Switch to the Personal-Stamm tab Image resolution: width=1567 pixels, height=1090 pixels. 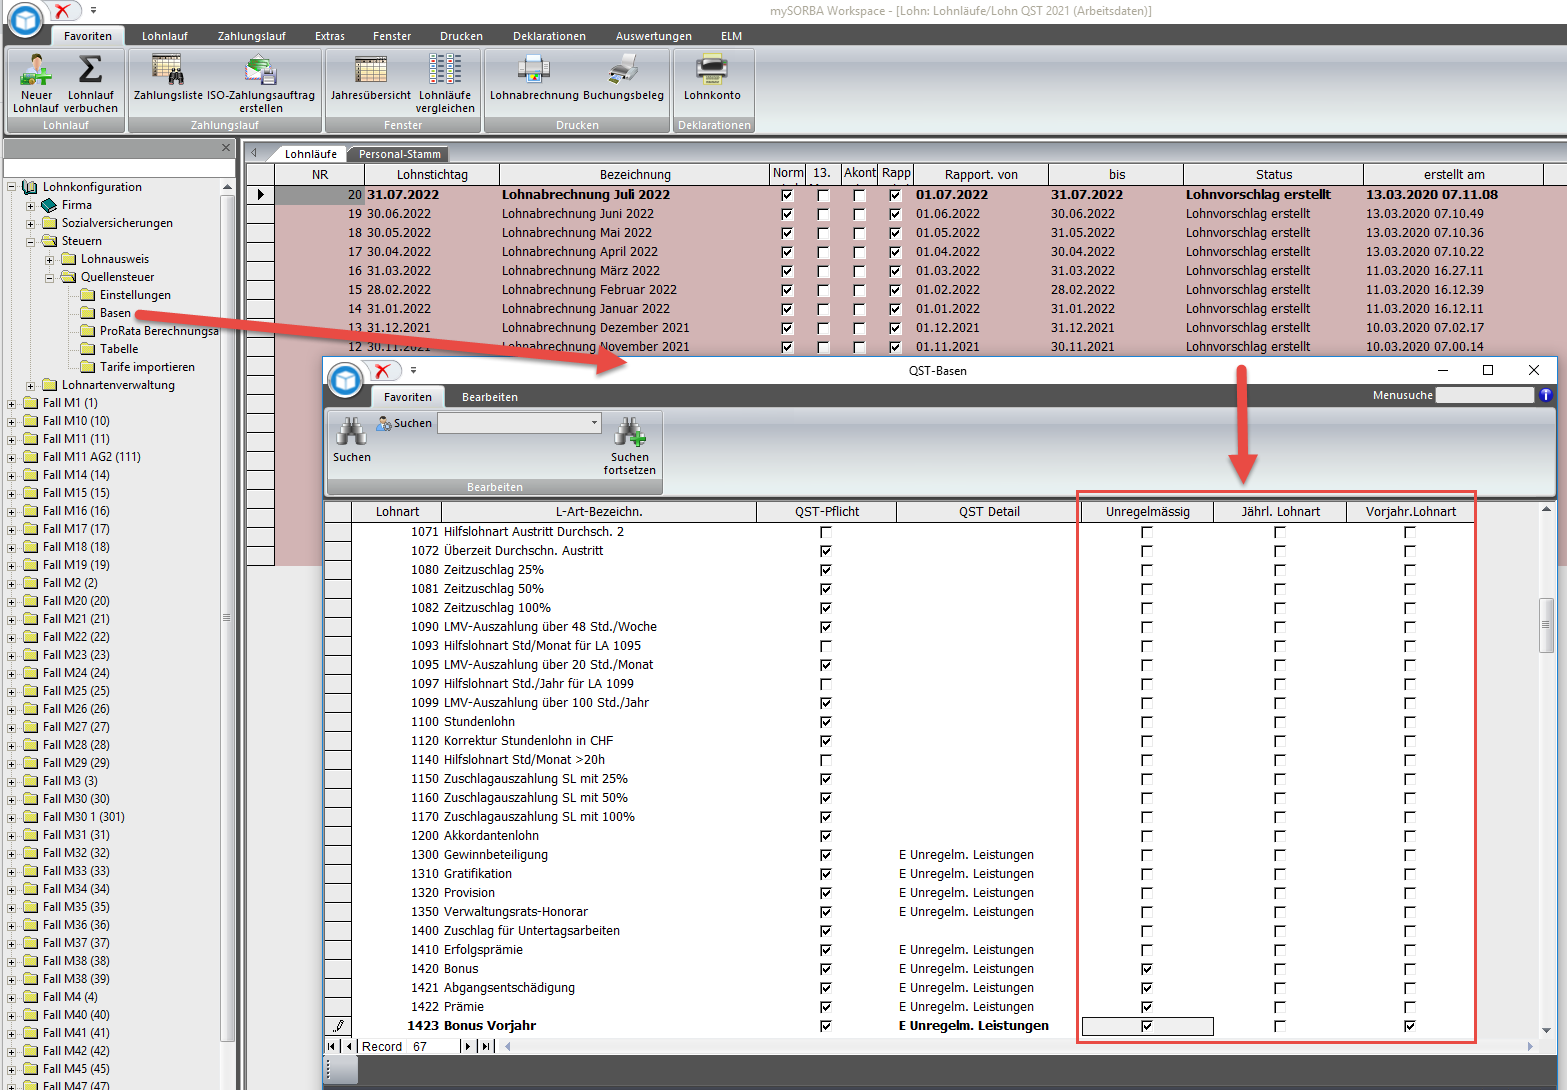(399, 154)
